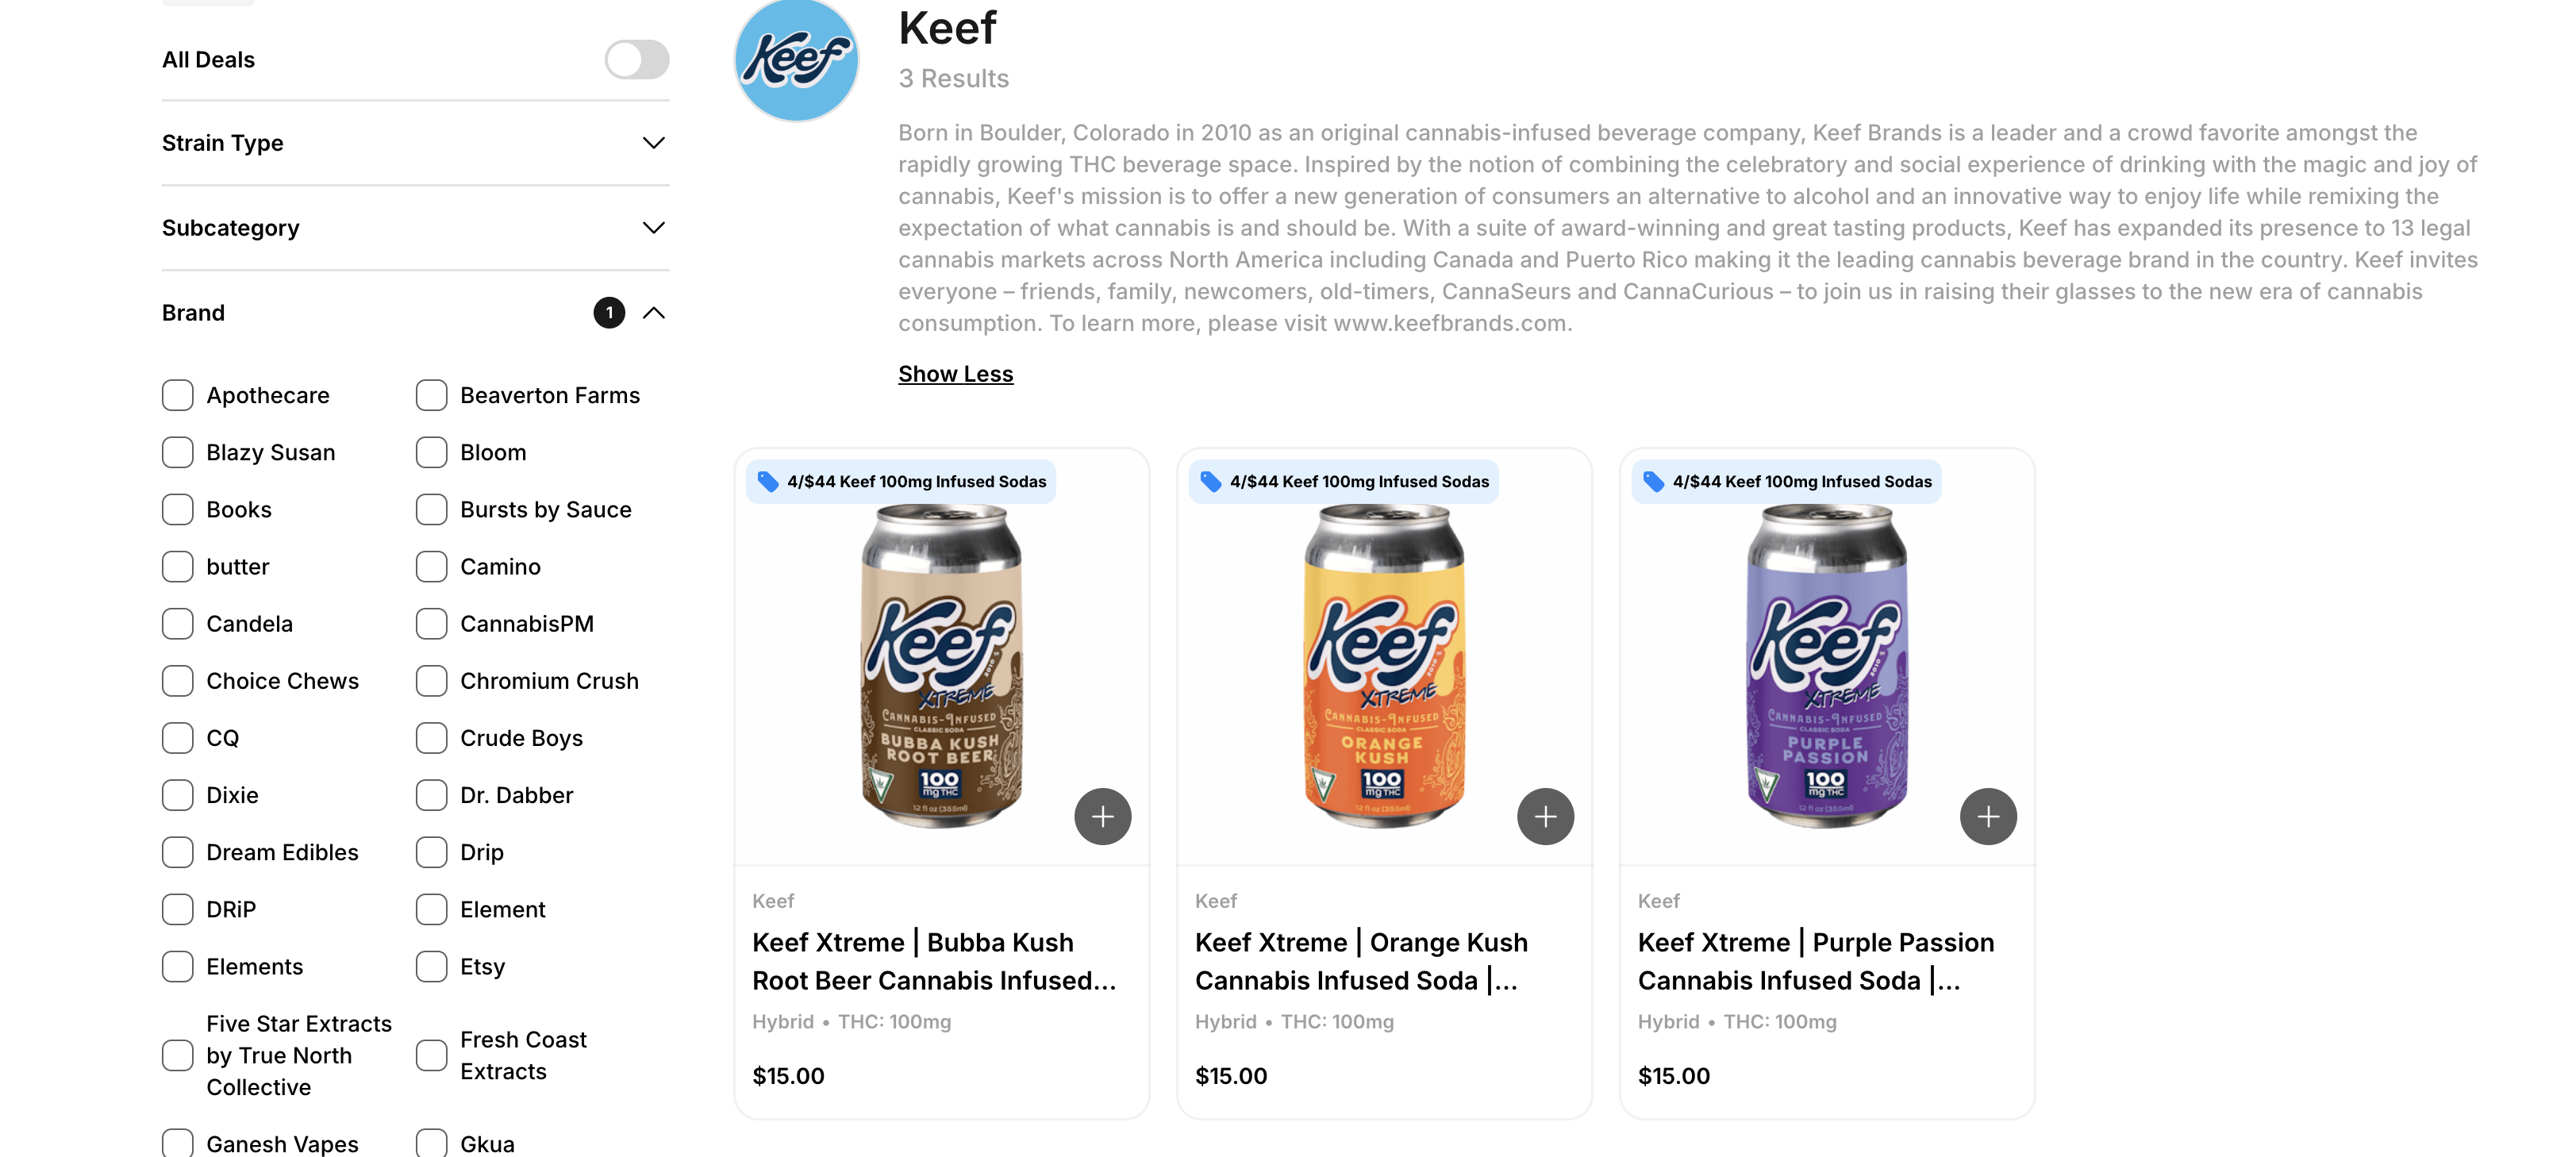Open the Purple Passion can thumbnail

1826,665
